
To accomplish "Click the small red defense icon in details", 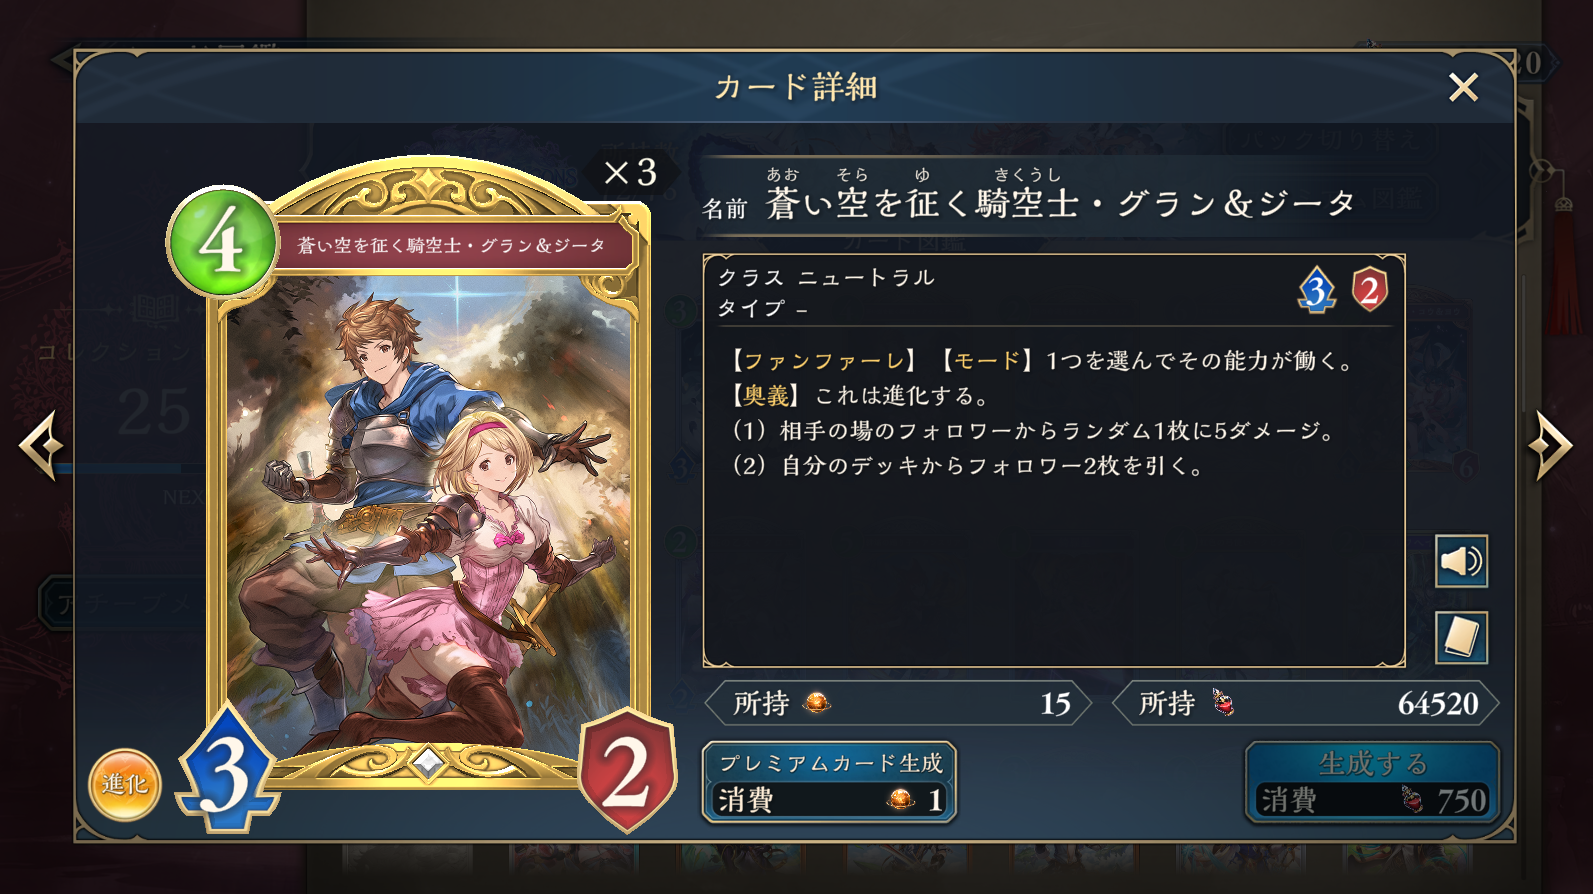I will 1369,290.
